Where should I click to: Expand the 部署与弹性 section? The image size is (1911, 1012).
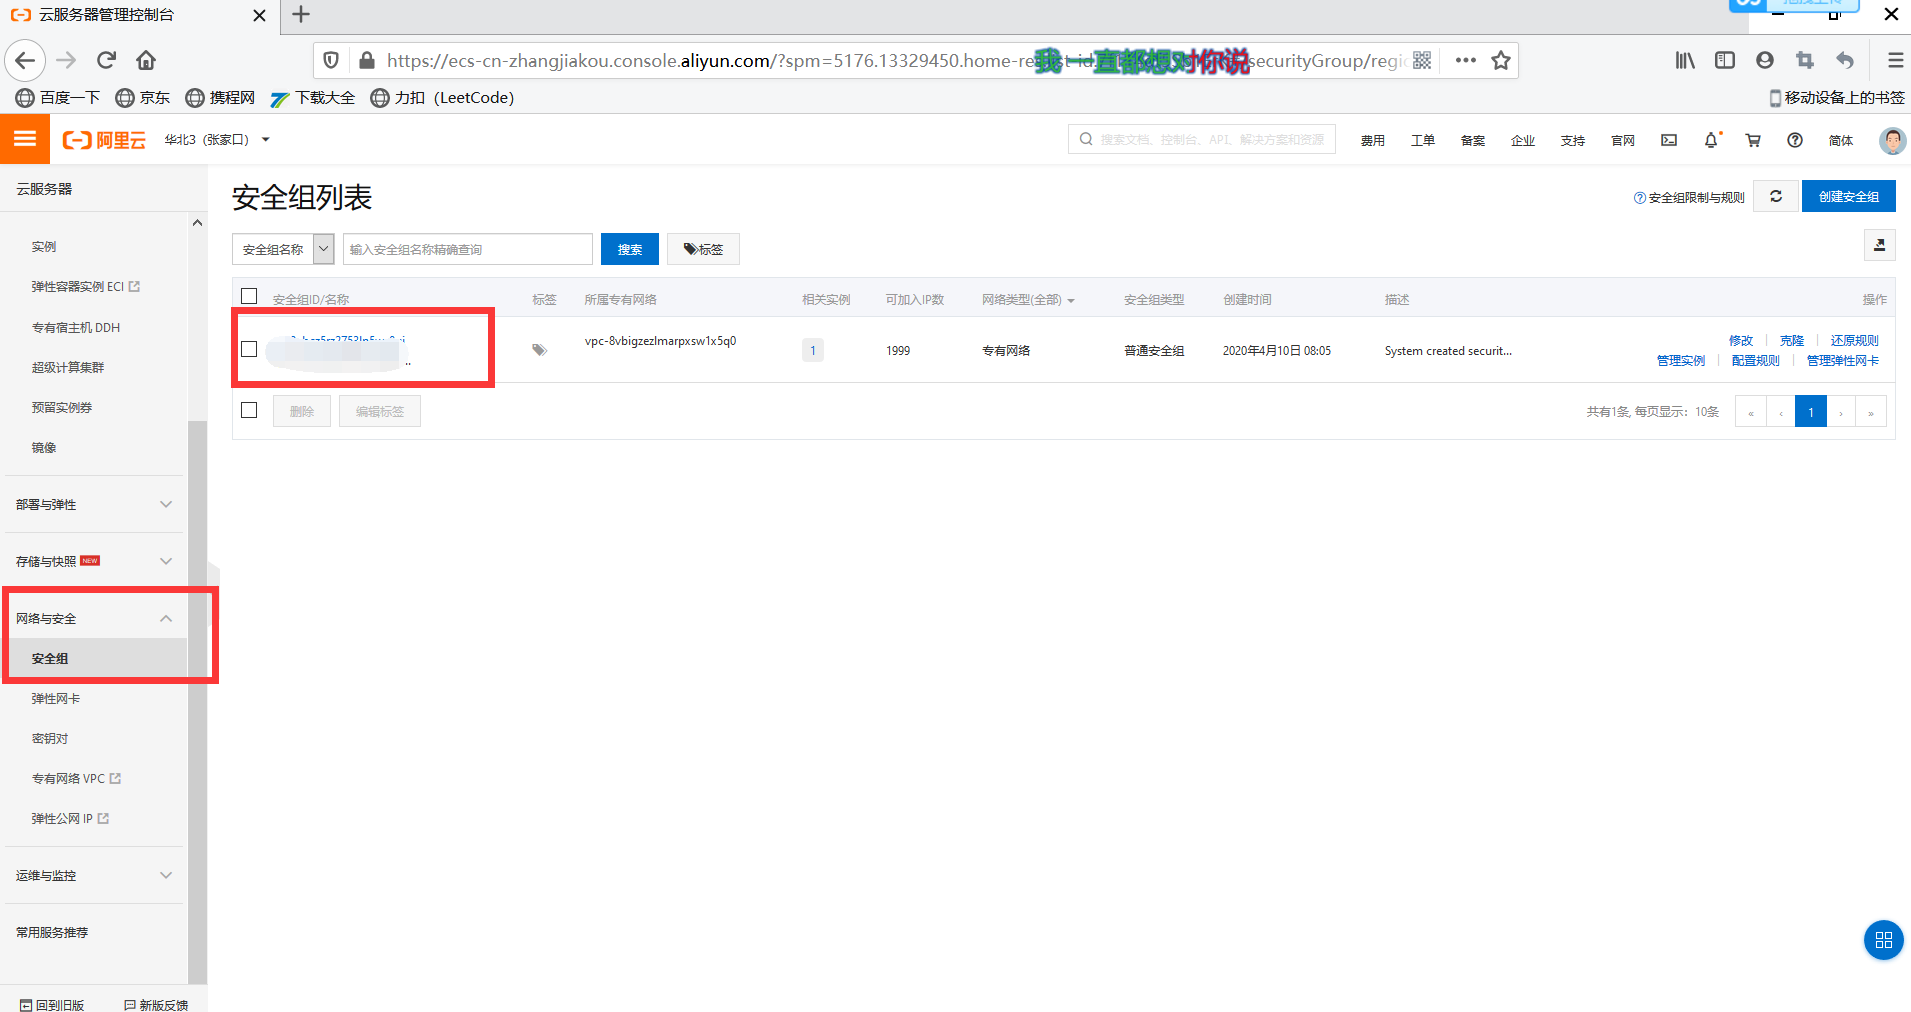[94, 504]
